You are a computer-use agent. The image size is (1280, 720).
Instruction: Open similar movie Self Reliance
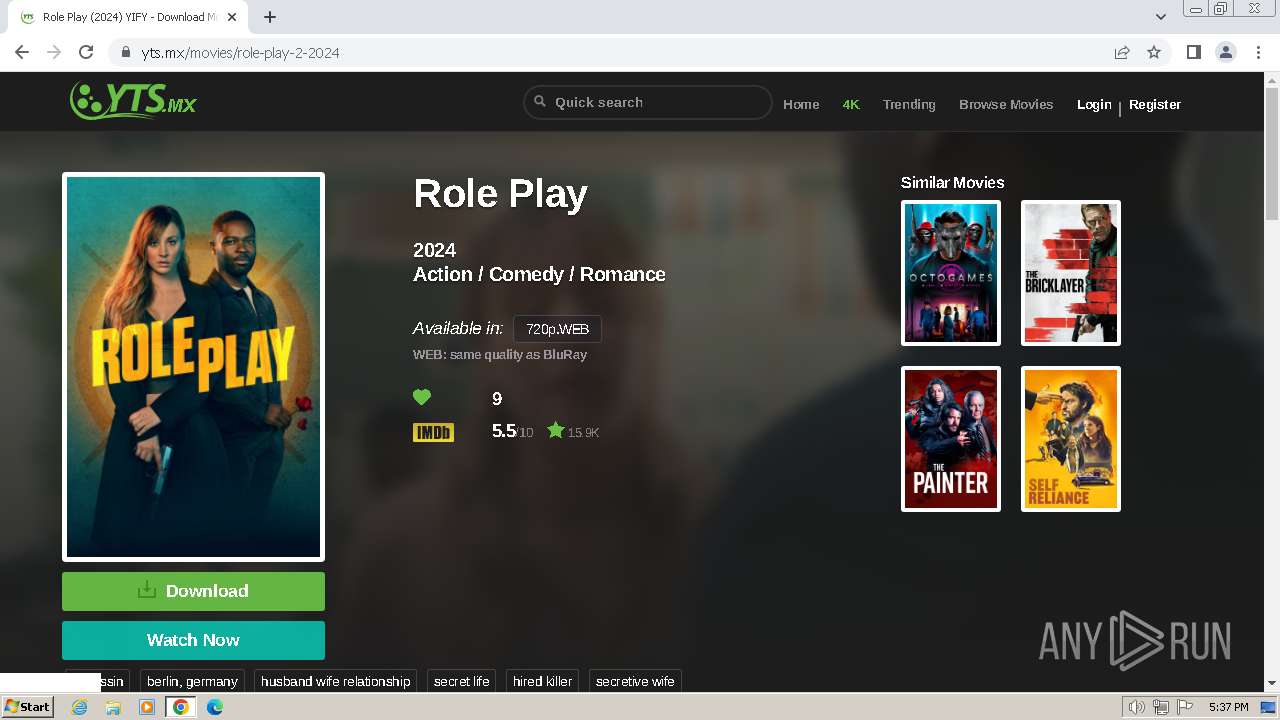point(1071,439)
